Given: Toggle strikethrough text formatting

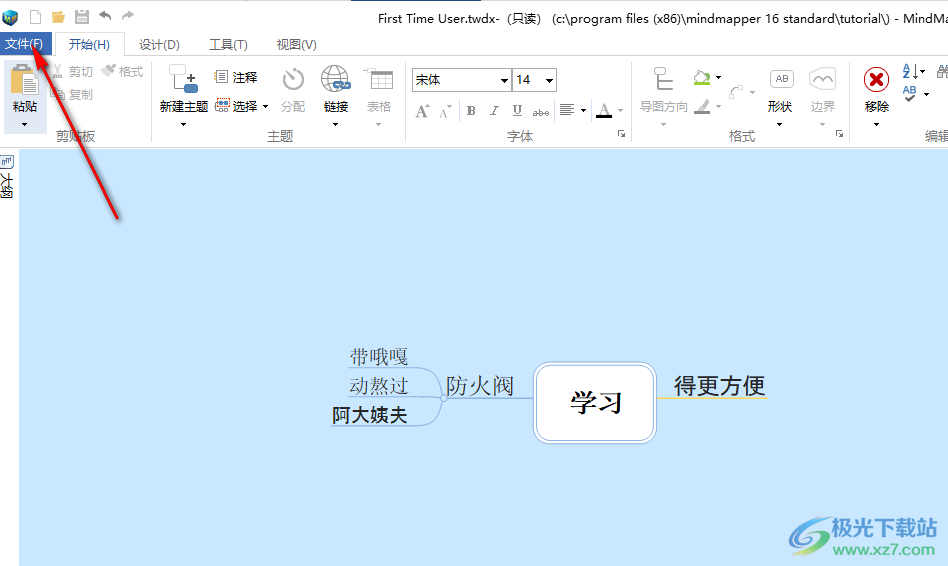Looking at the screenshot, I should click(x=541, y=111).
